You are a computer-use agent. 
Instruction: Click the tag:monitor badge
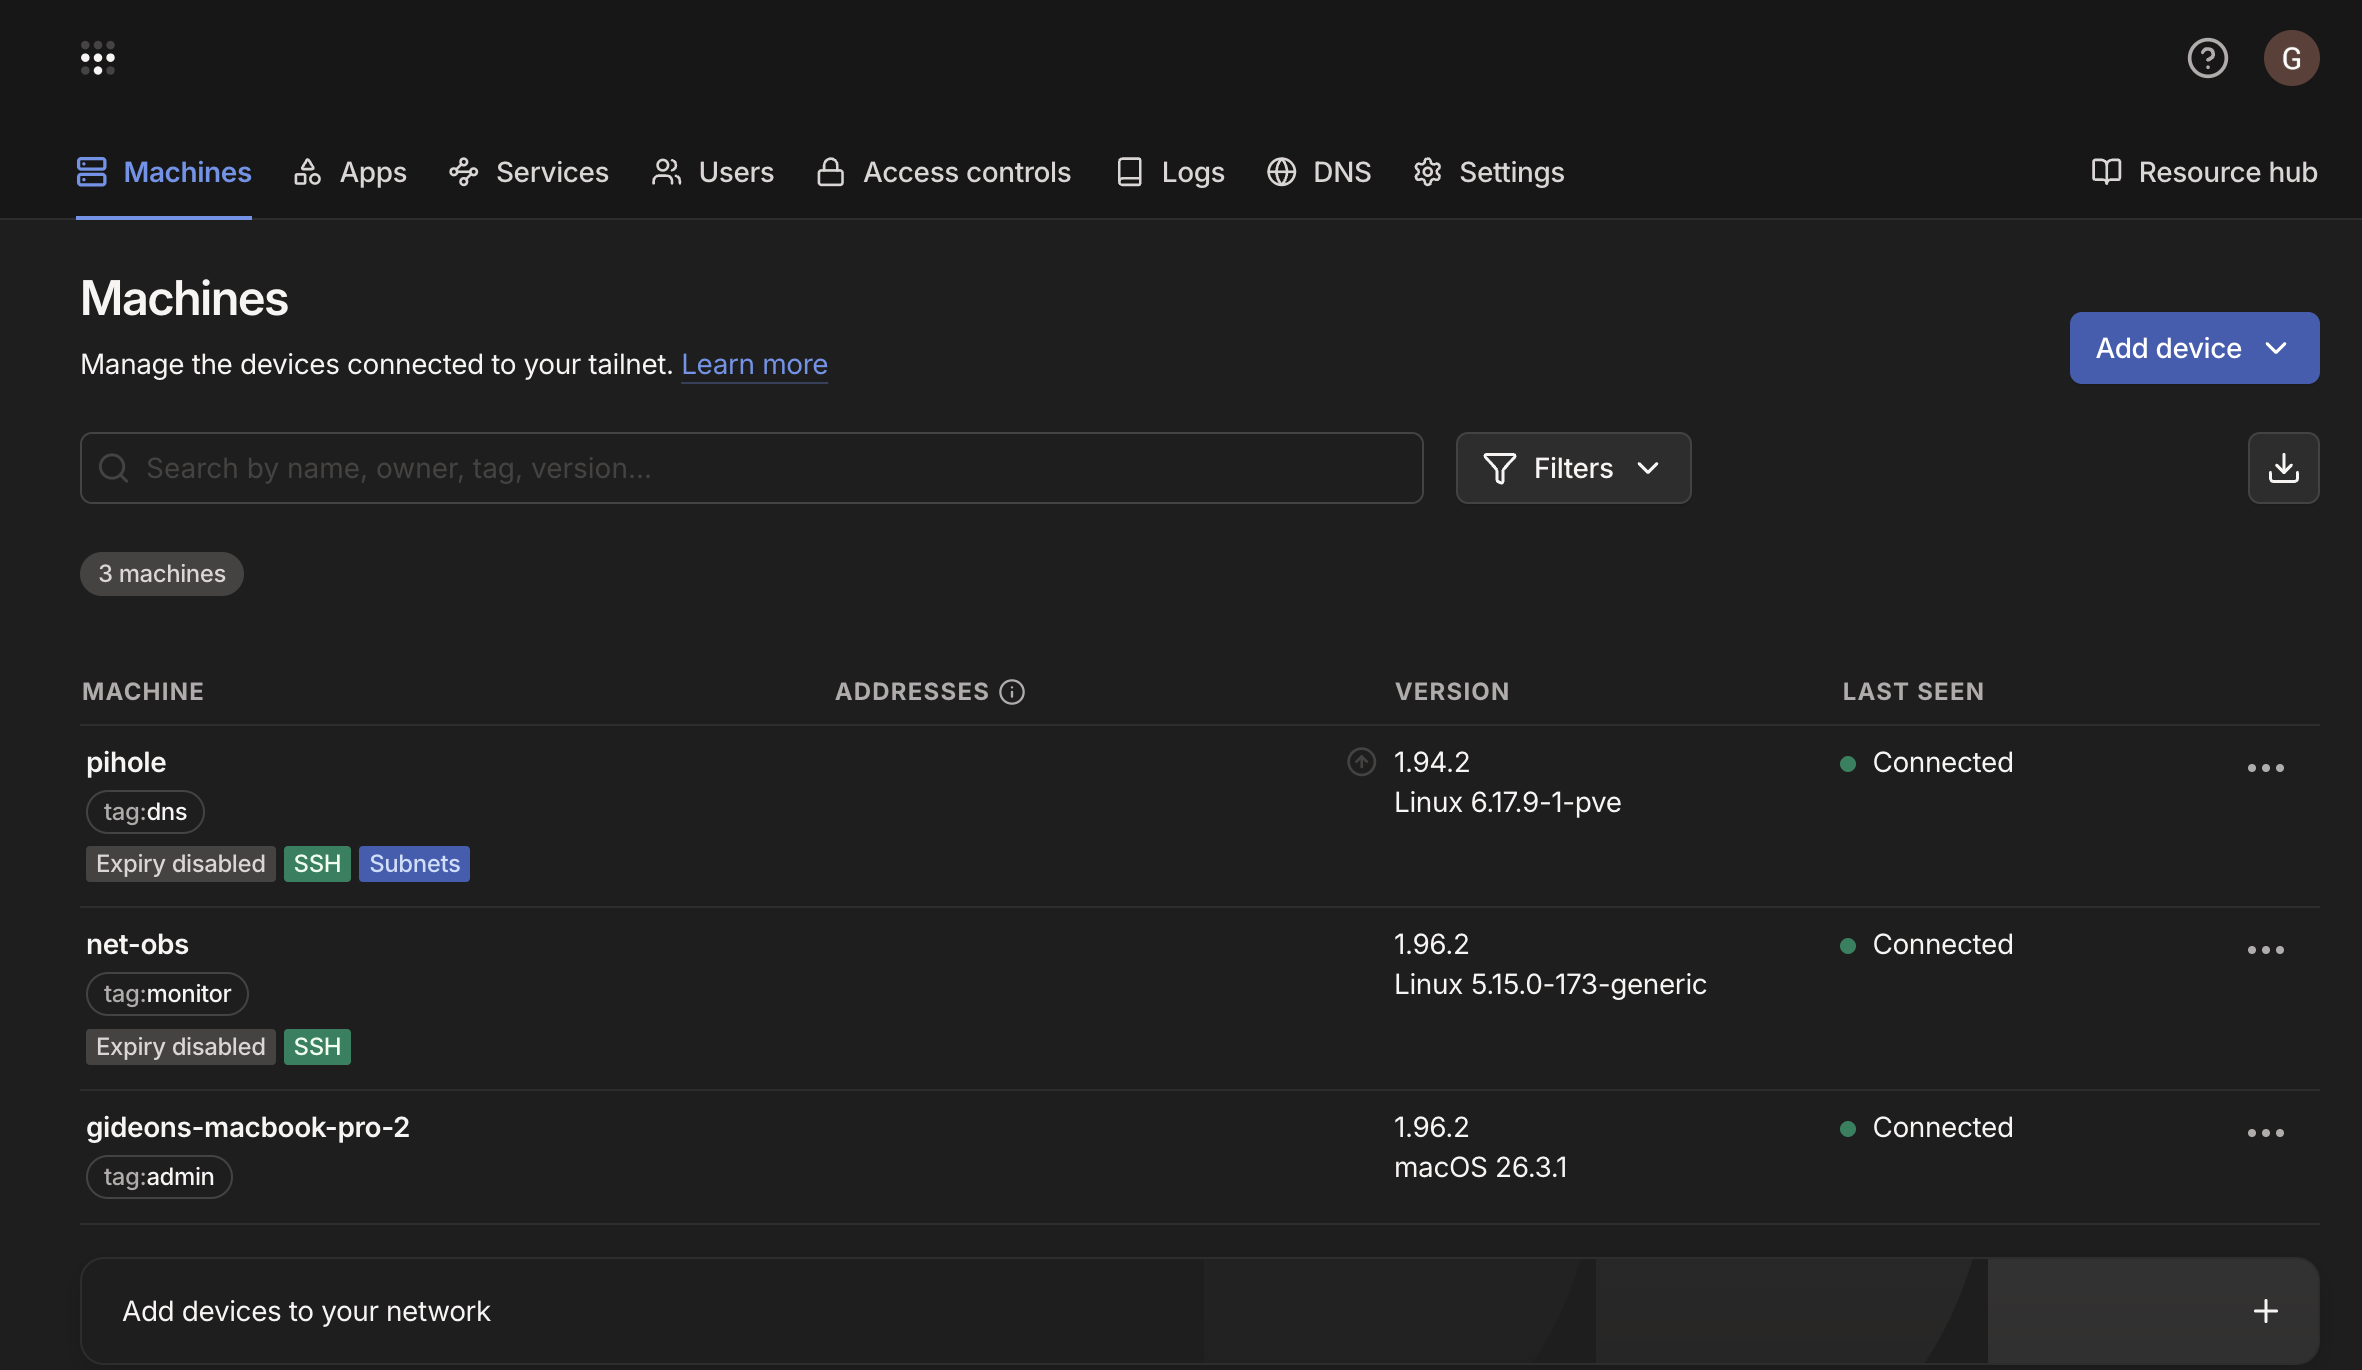pos(167,994)
